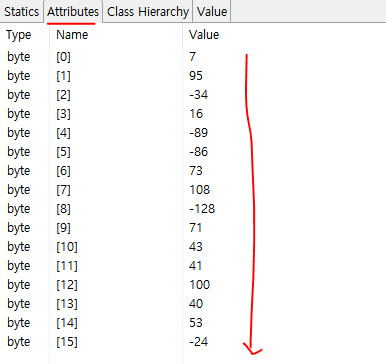The height and width of the screenshot is (364, 386).
Task: Click the value 41 cell
Action: 196,266
